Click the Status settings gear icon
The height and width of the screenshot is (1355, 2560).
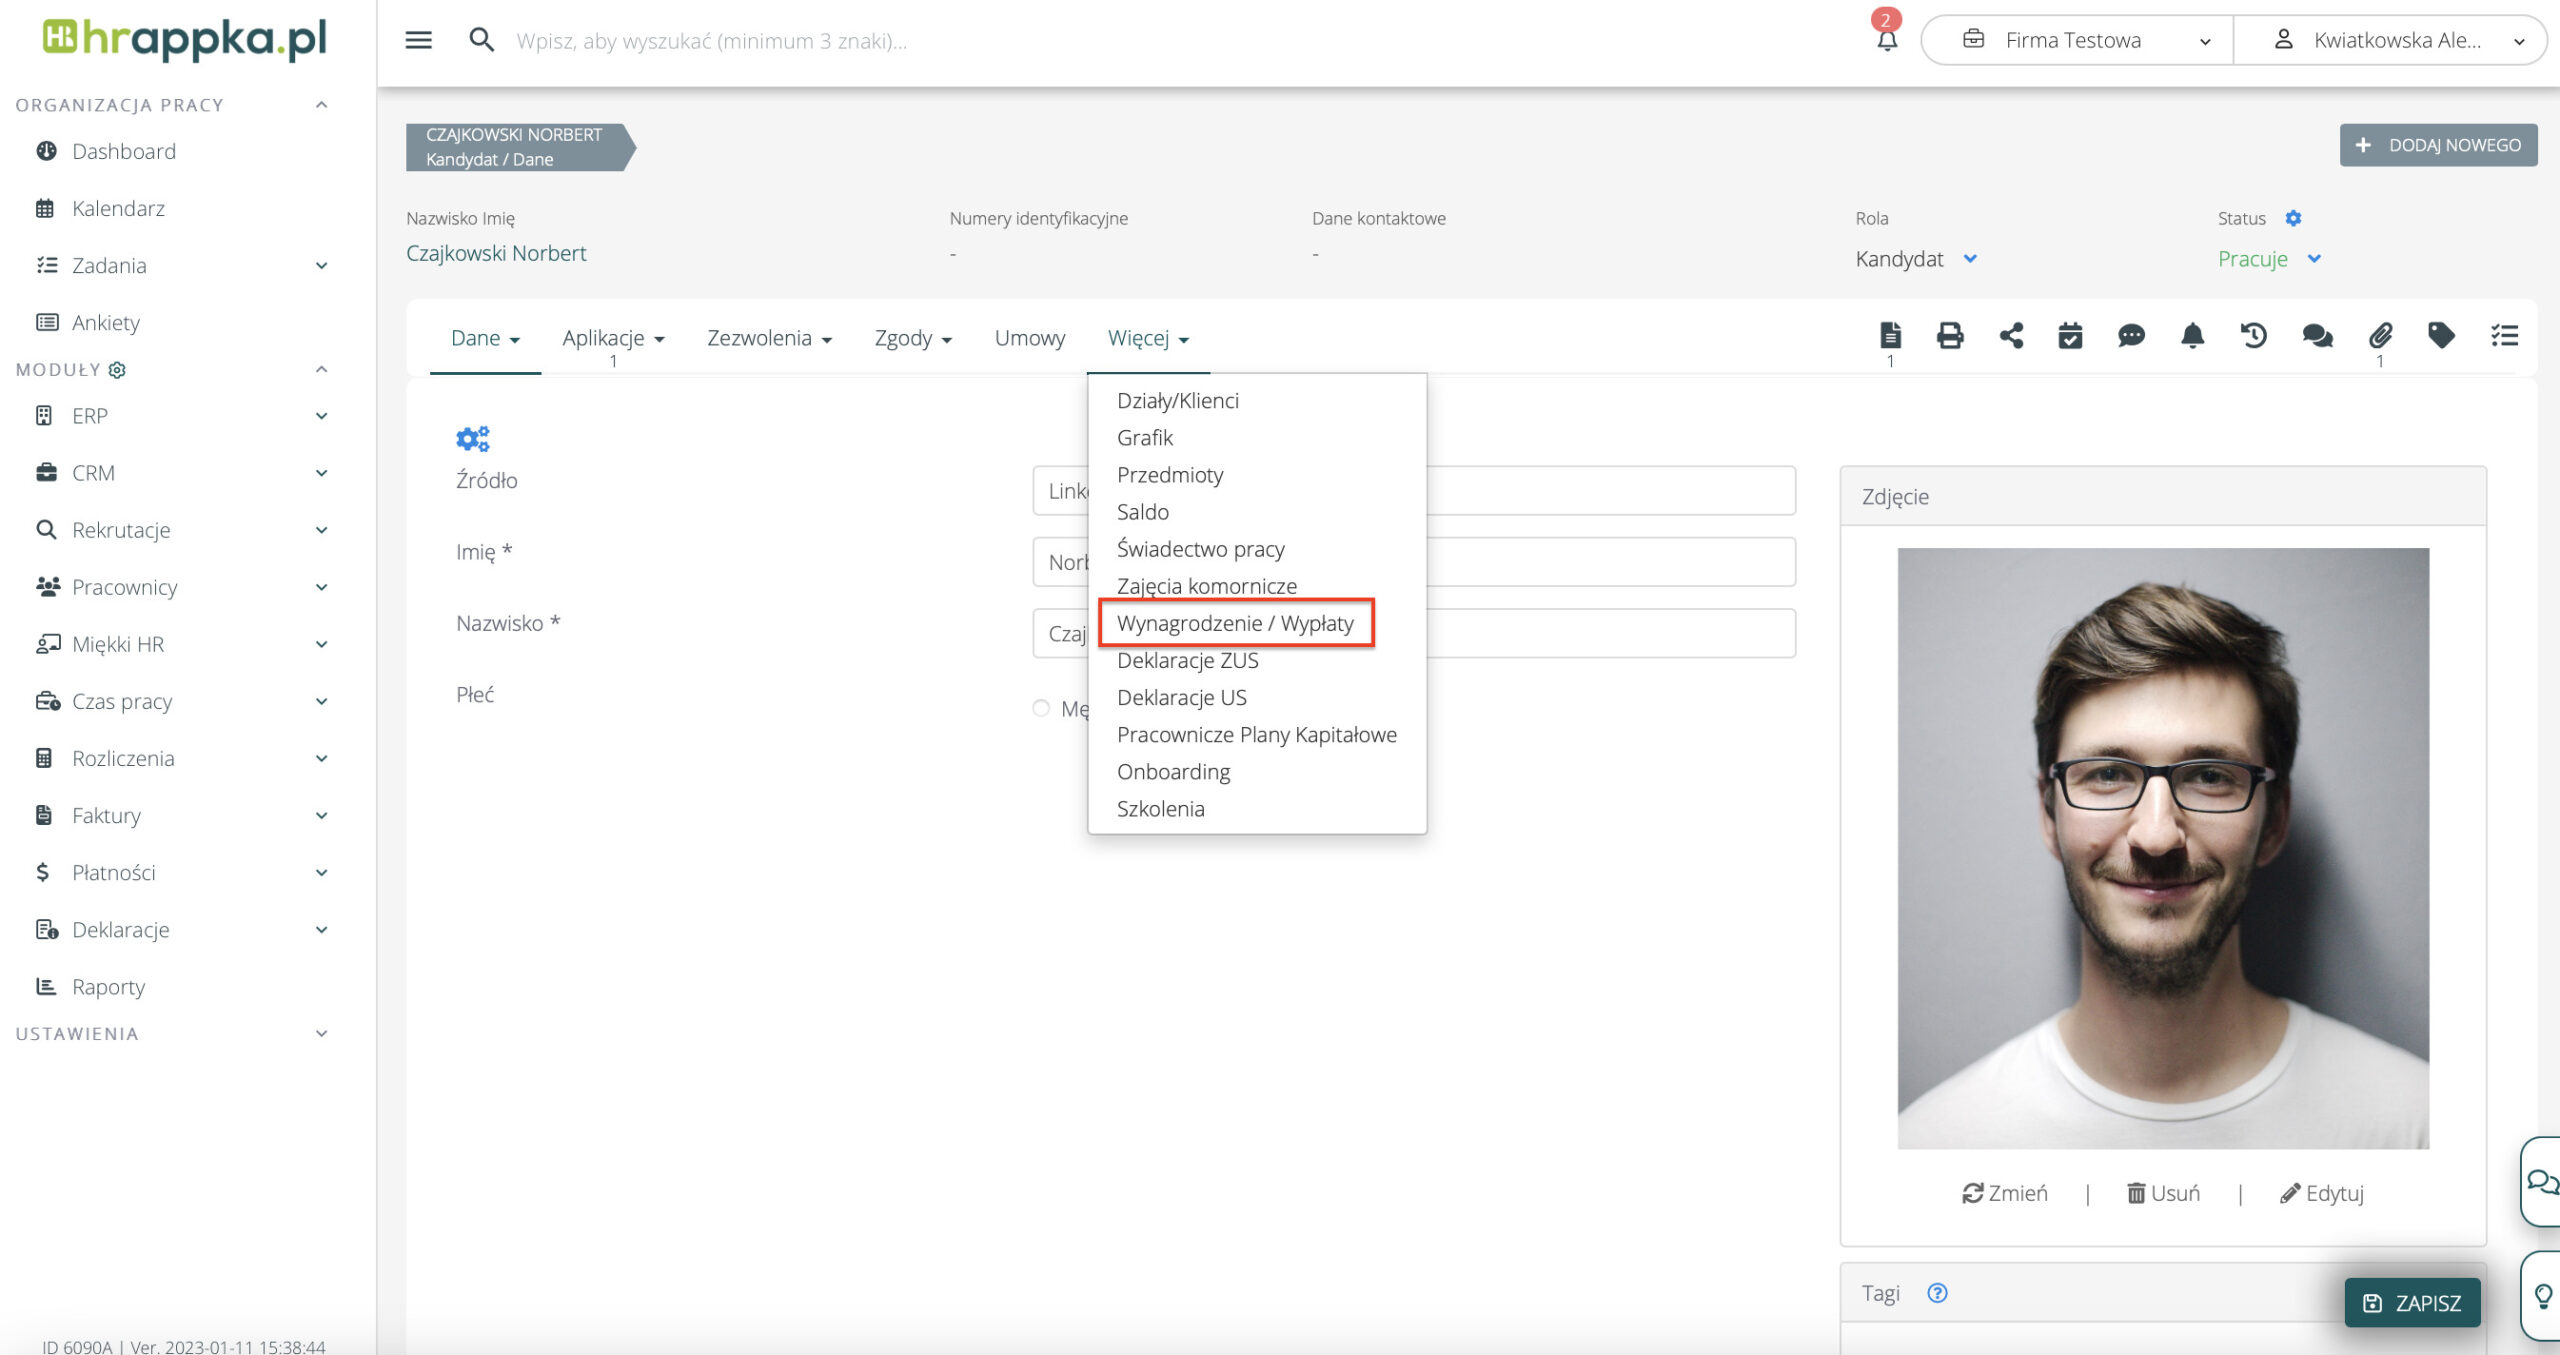pos(2293,218)
